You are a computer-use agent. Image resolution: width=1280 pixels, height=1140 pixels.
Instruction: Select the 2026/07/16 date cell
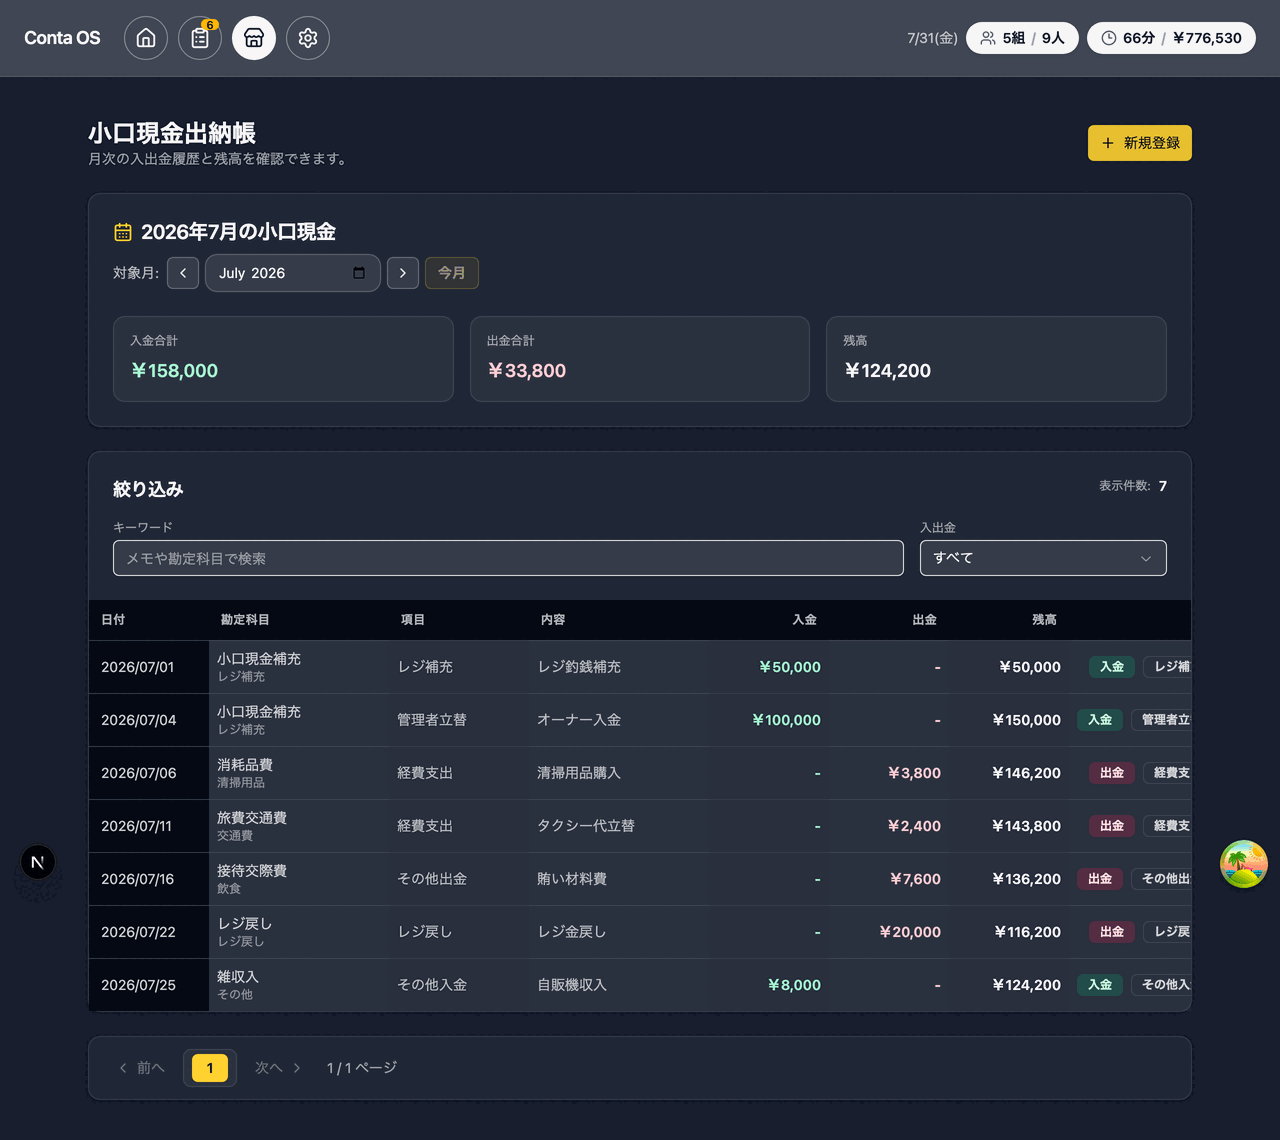coord(149,879)
